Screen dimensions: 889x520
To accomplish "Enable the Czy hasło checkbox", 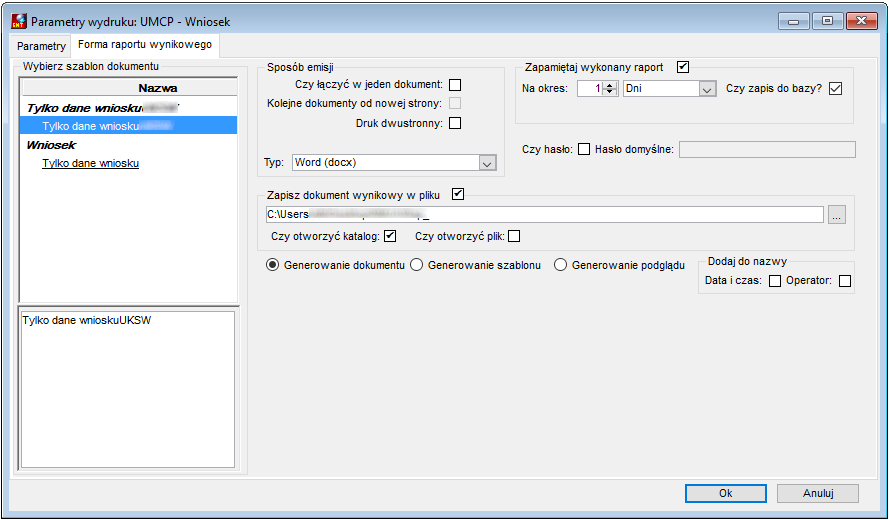I will [x=583, y=149].
